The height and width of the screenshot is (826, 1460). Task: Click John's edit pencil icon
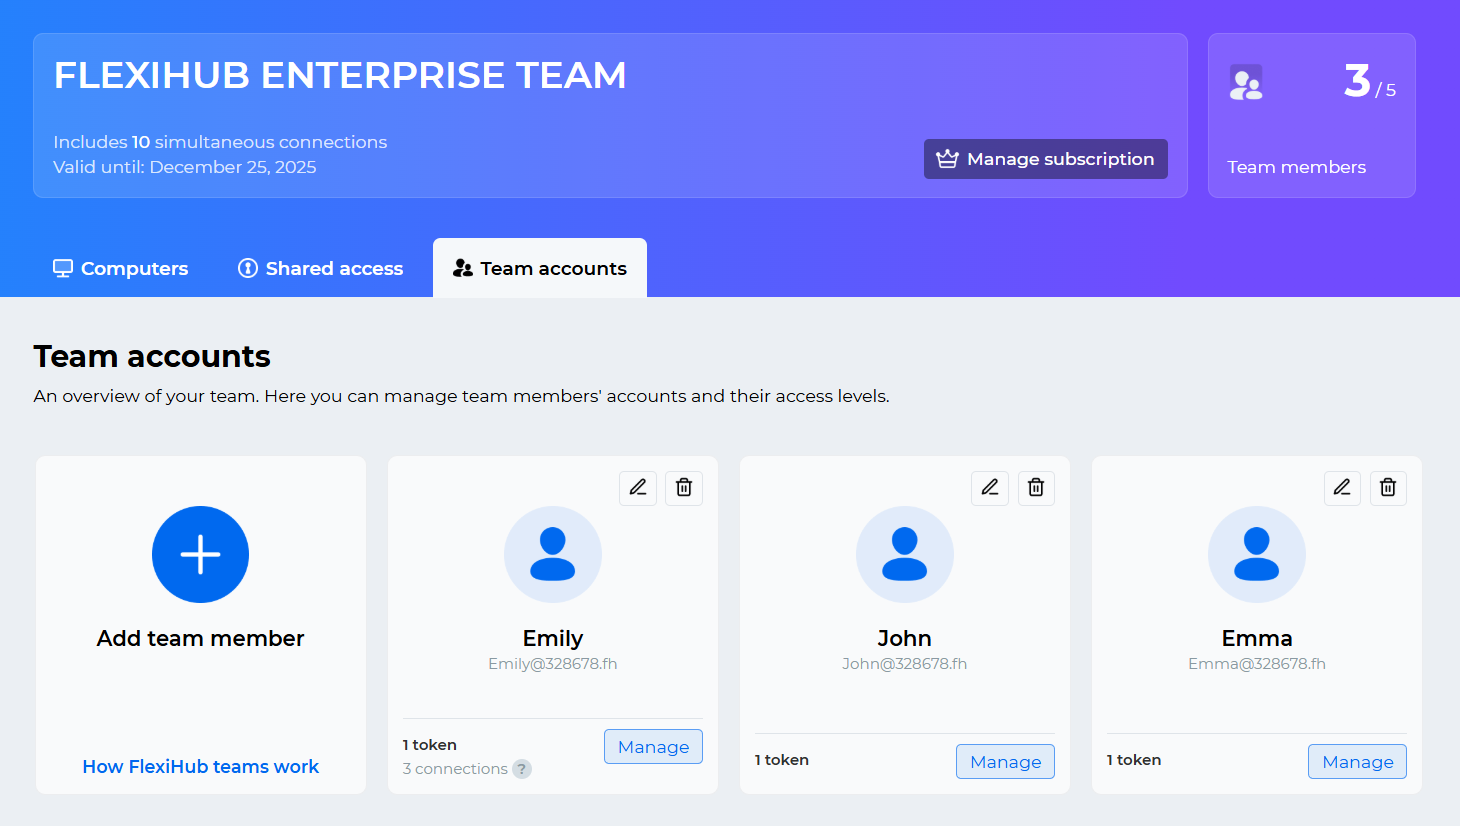coord(990,488)
